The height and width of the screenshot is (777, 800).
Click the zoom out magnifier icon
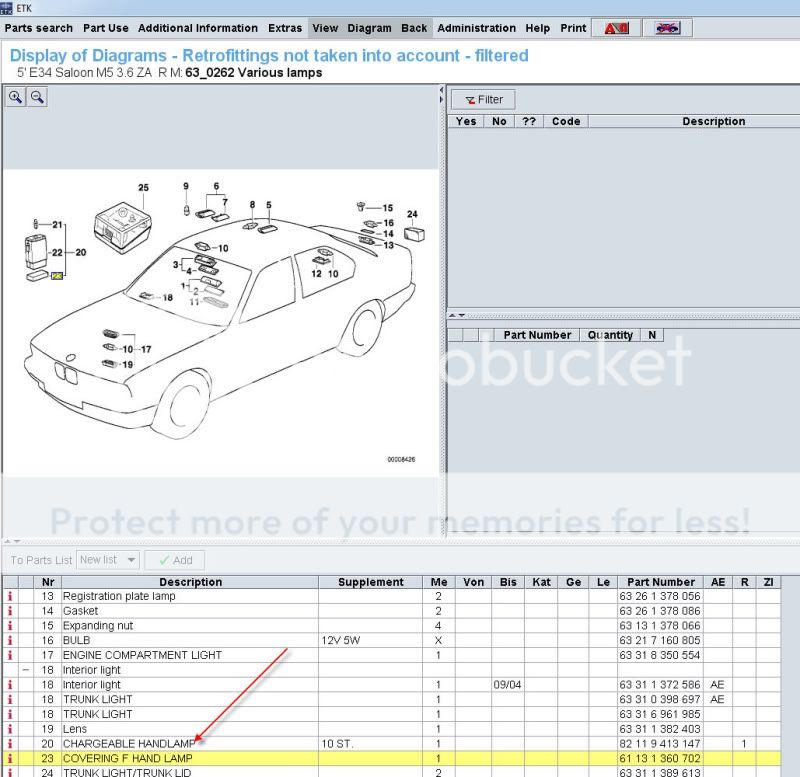(37, 97)
